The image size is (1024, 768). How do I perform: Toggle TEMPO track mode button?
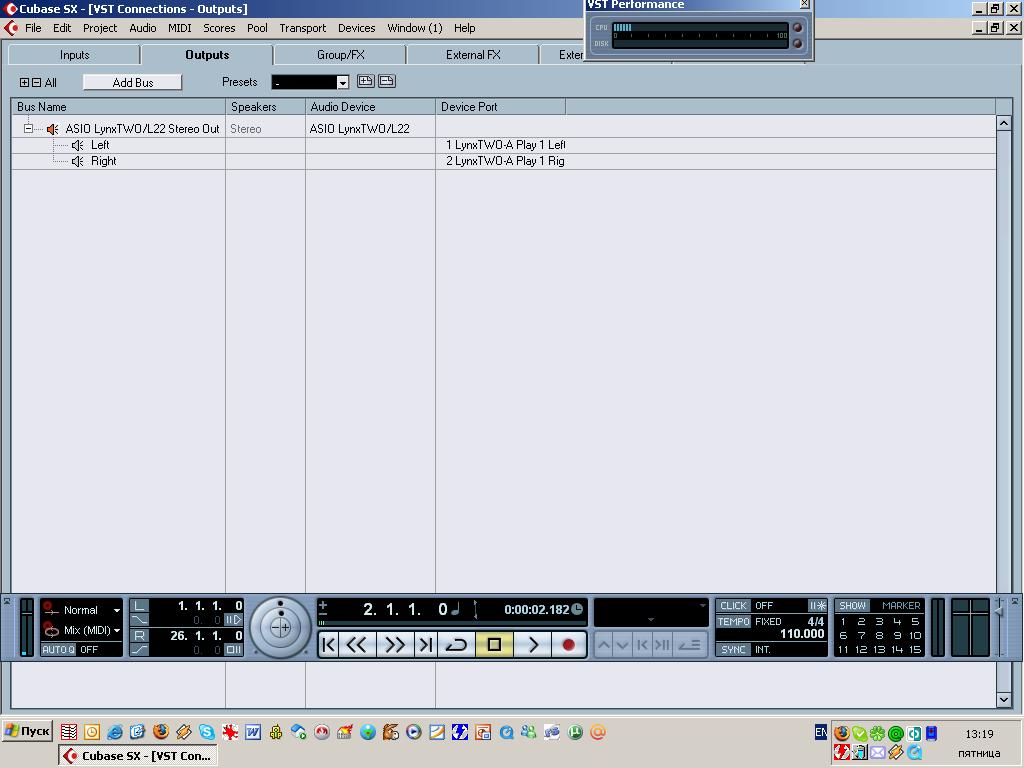click(733, 622)
